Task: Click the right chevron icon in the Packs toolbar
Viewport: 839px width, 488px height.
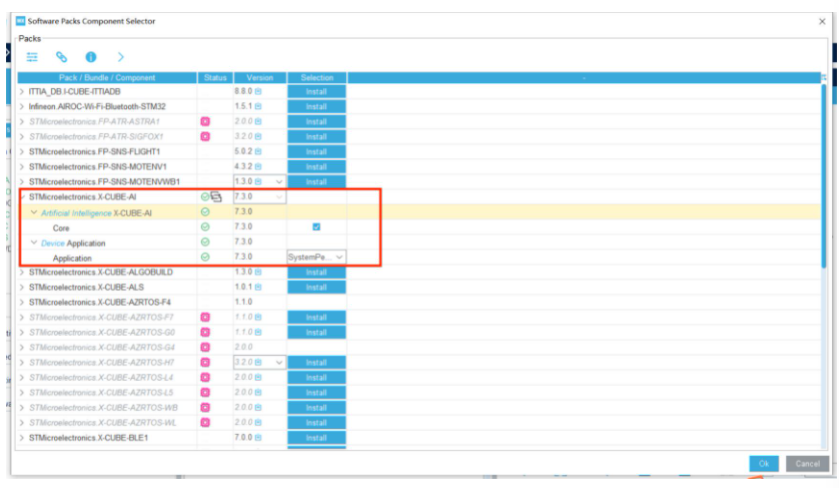Action: (120, 57)
